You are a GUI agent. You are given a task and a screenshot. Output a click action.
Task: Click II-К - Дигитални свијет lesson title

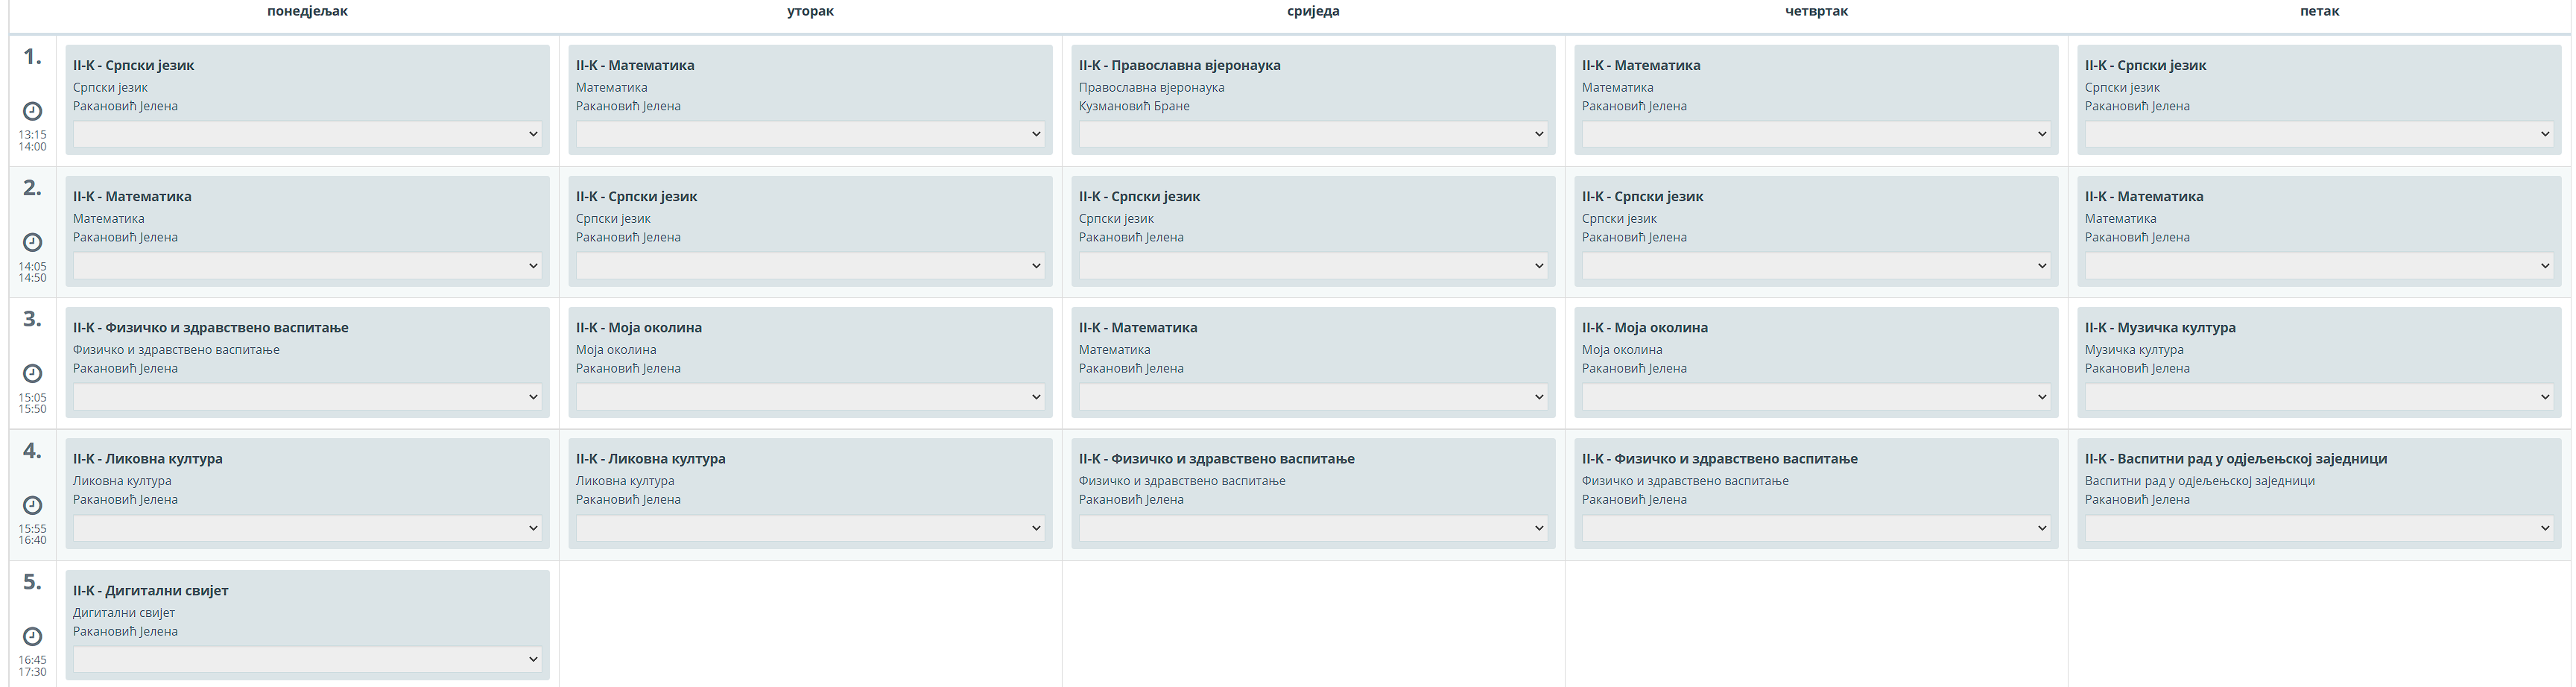pos(150,590)
